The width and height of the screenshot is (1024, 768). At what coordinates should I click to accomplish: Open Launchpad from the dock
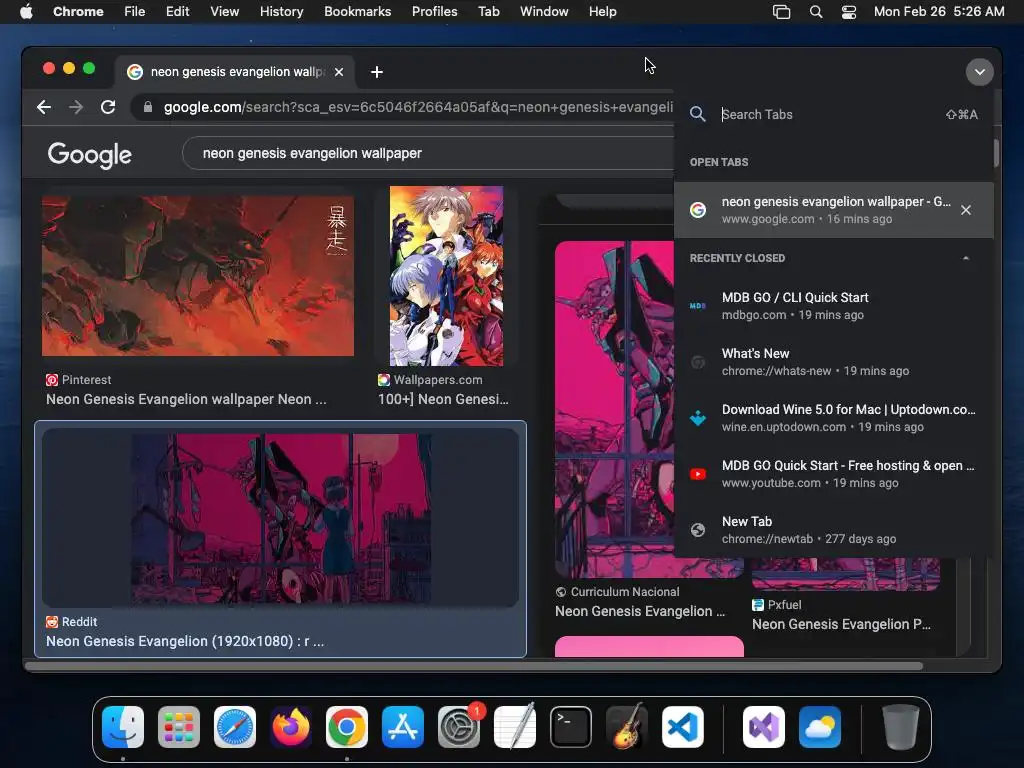[x=179, y=727]
